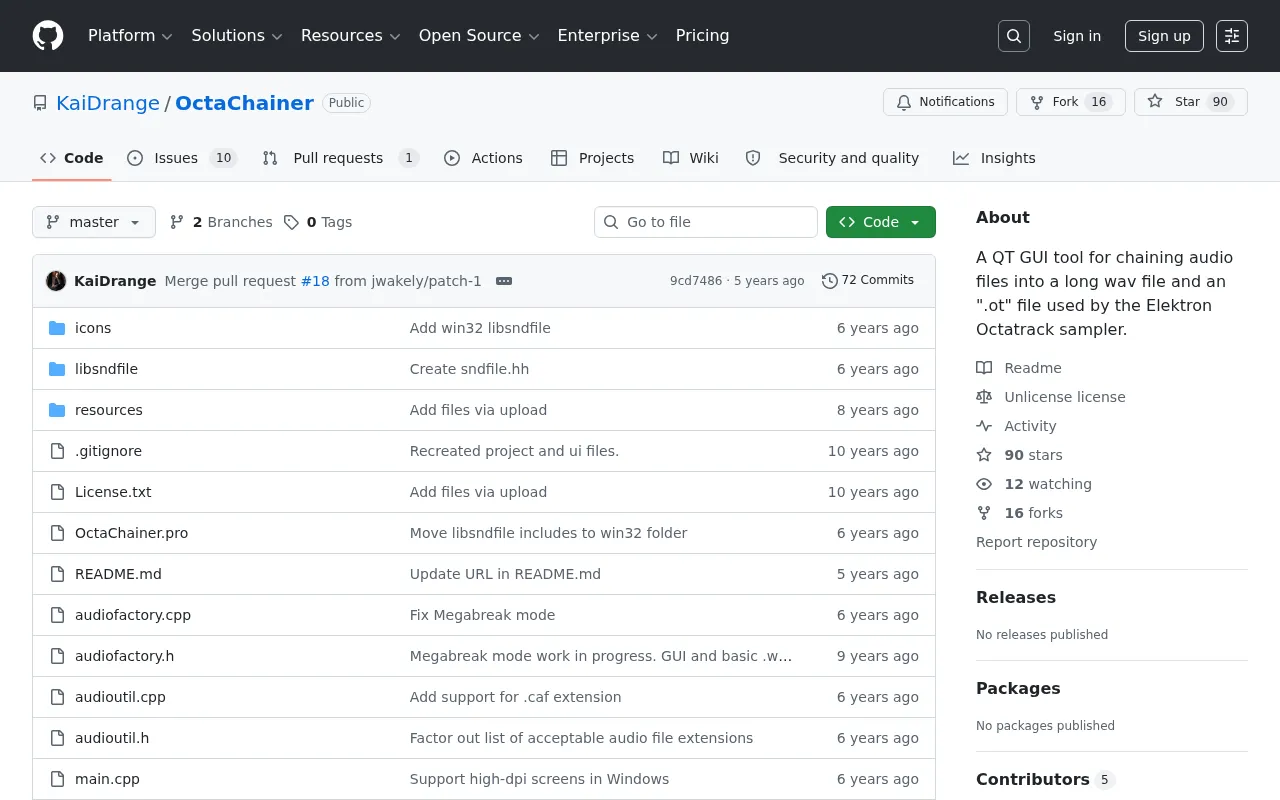Viewport: 1280px width, 800px height.
Task: Open the KaiDrange owner link
Action: [x=108, y=103]
